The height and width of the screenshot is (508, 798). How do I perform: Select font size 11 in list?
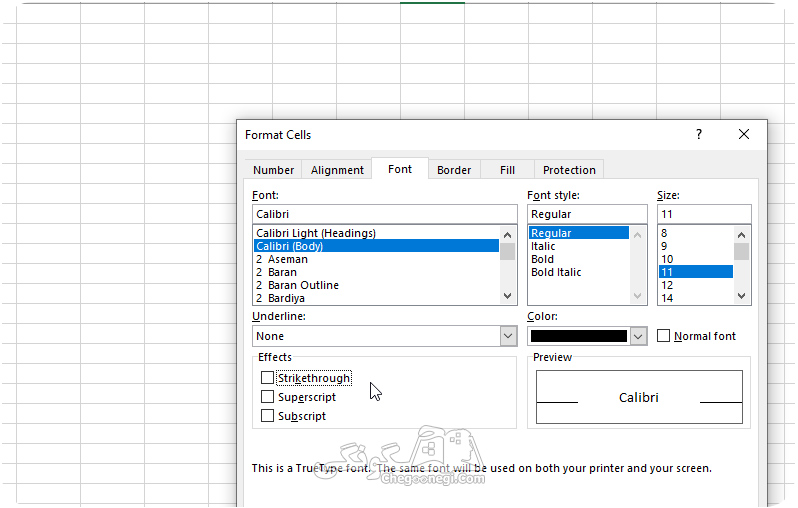(x=696, y=272)
